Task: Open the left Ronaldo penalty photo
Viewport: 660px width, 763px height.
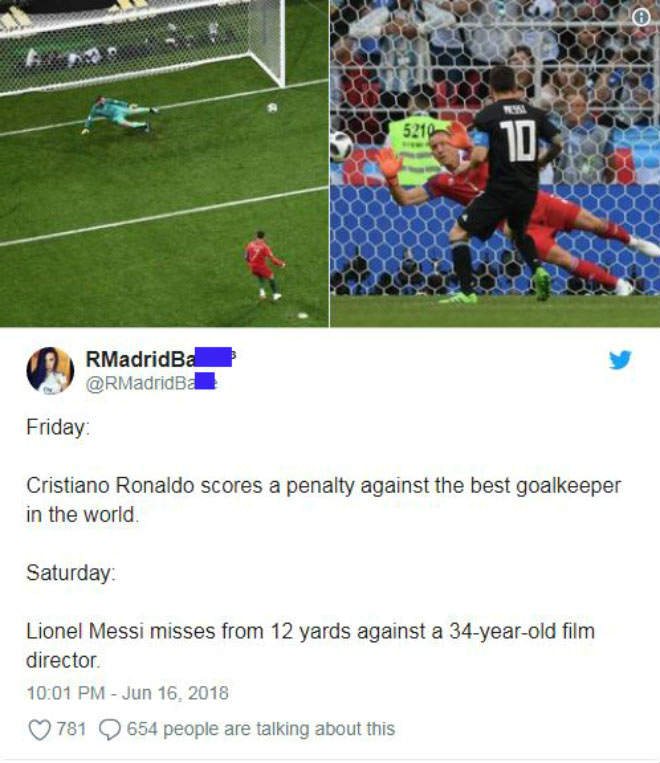Action: click(x=164, y=164)
